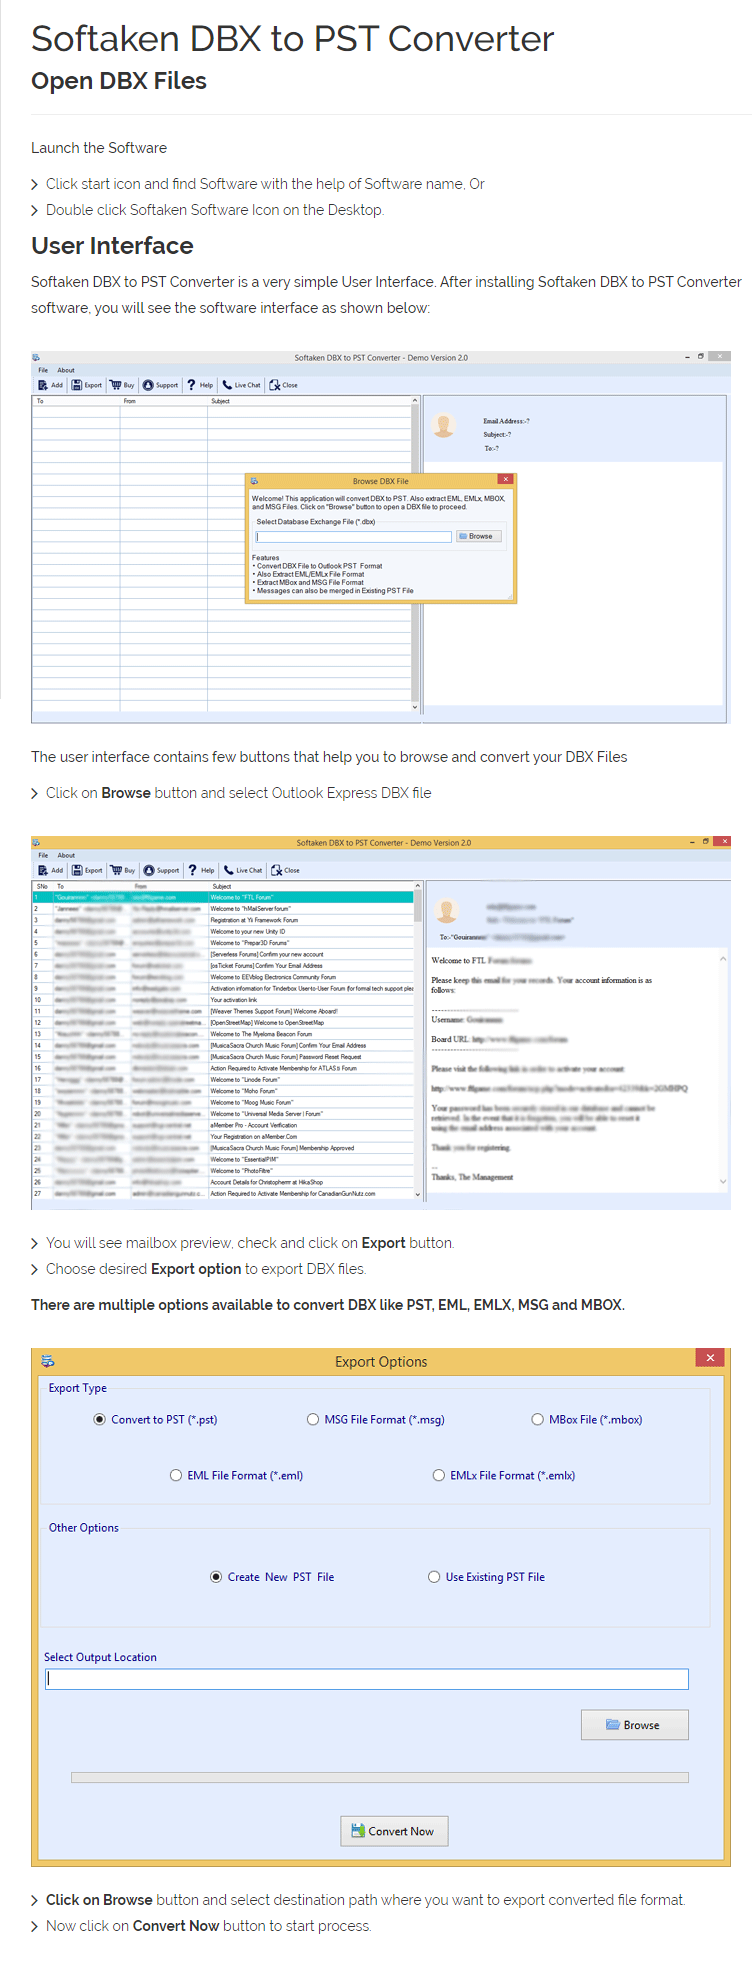This screenshot has width=752, height=1977.
Task: Click SNo column header in mailbox list
Action: (x=43, y=886)
